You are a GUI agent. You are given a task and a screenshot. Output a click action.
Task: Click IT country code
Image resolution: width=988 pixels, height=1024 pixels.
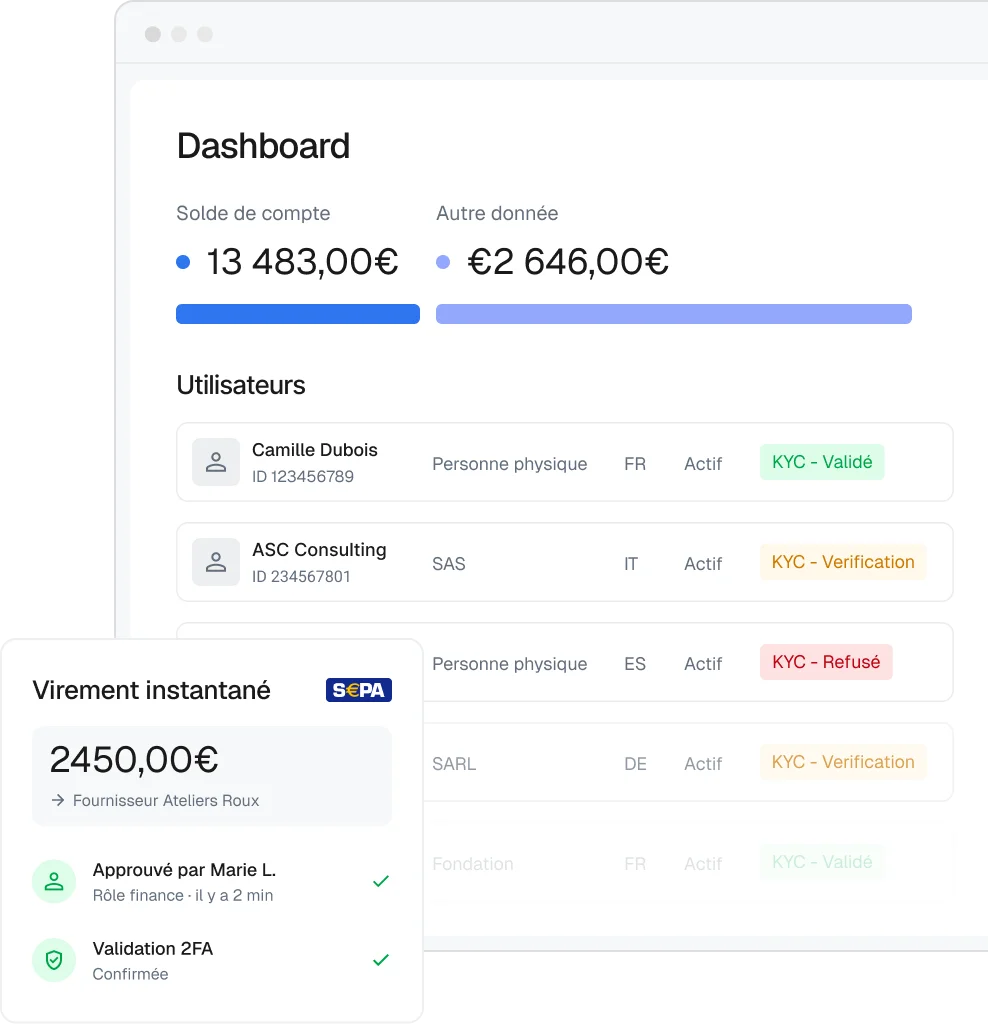point(631,564)
